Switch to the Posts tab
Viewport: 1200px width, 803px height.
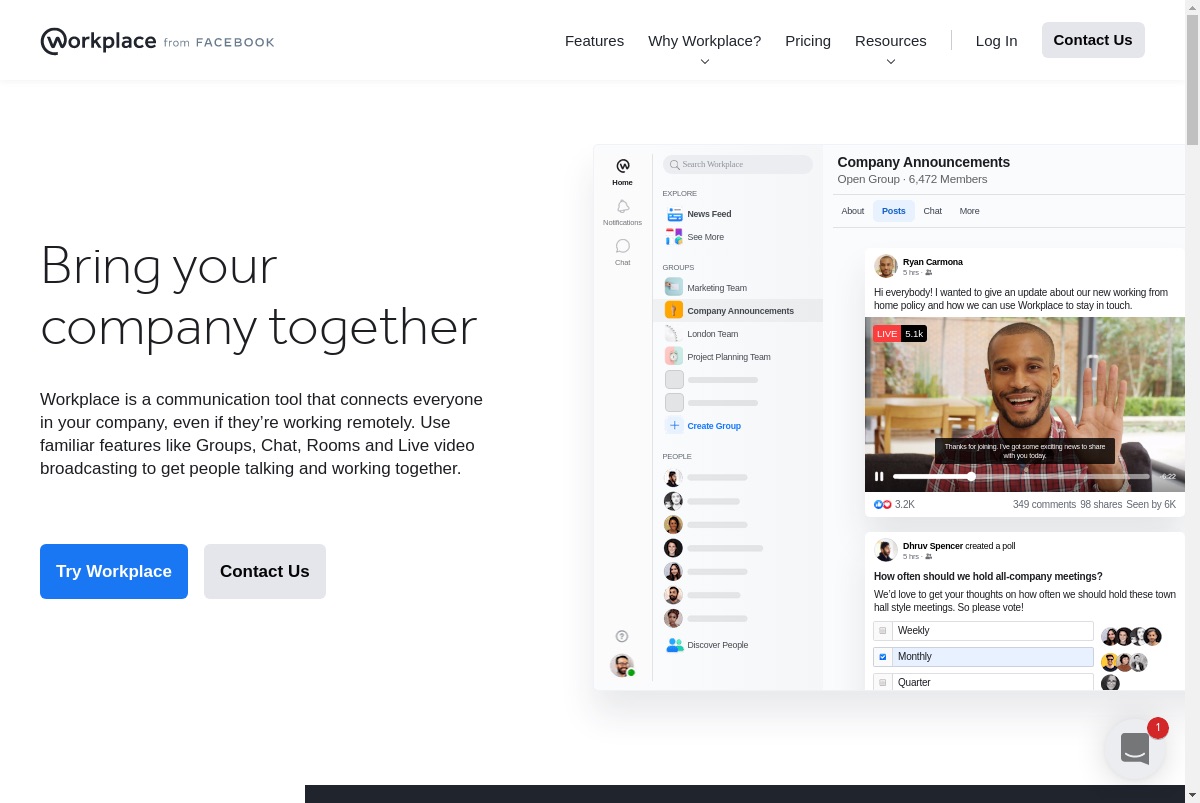(894, 211)
